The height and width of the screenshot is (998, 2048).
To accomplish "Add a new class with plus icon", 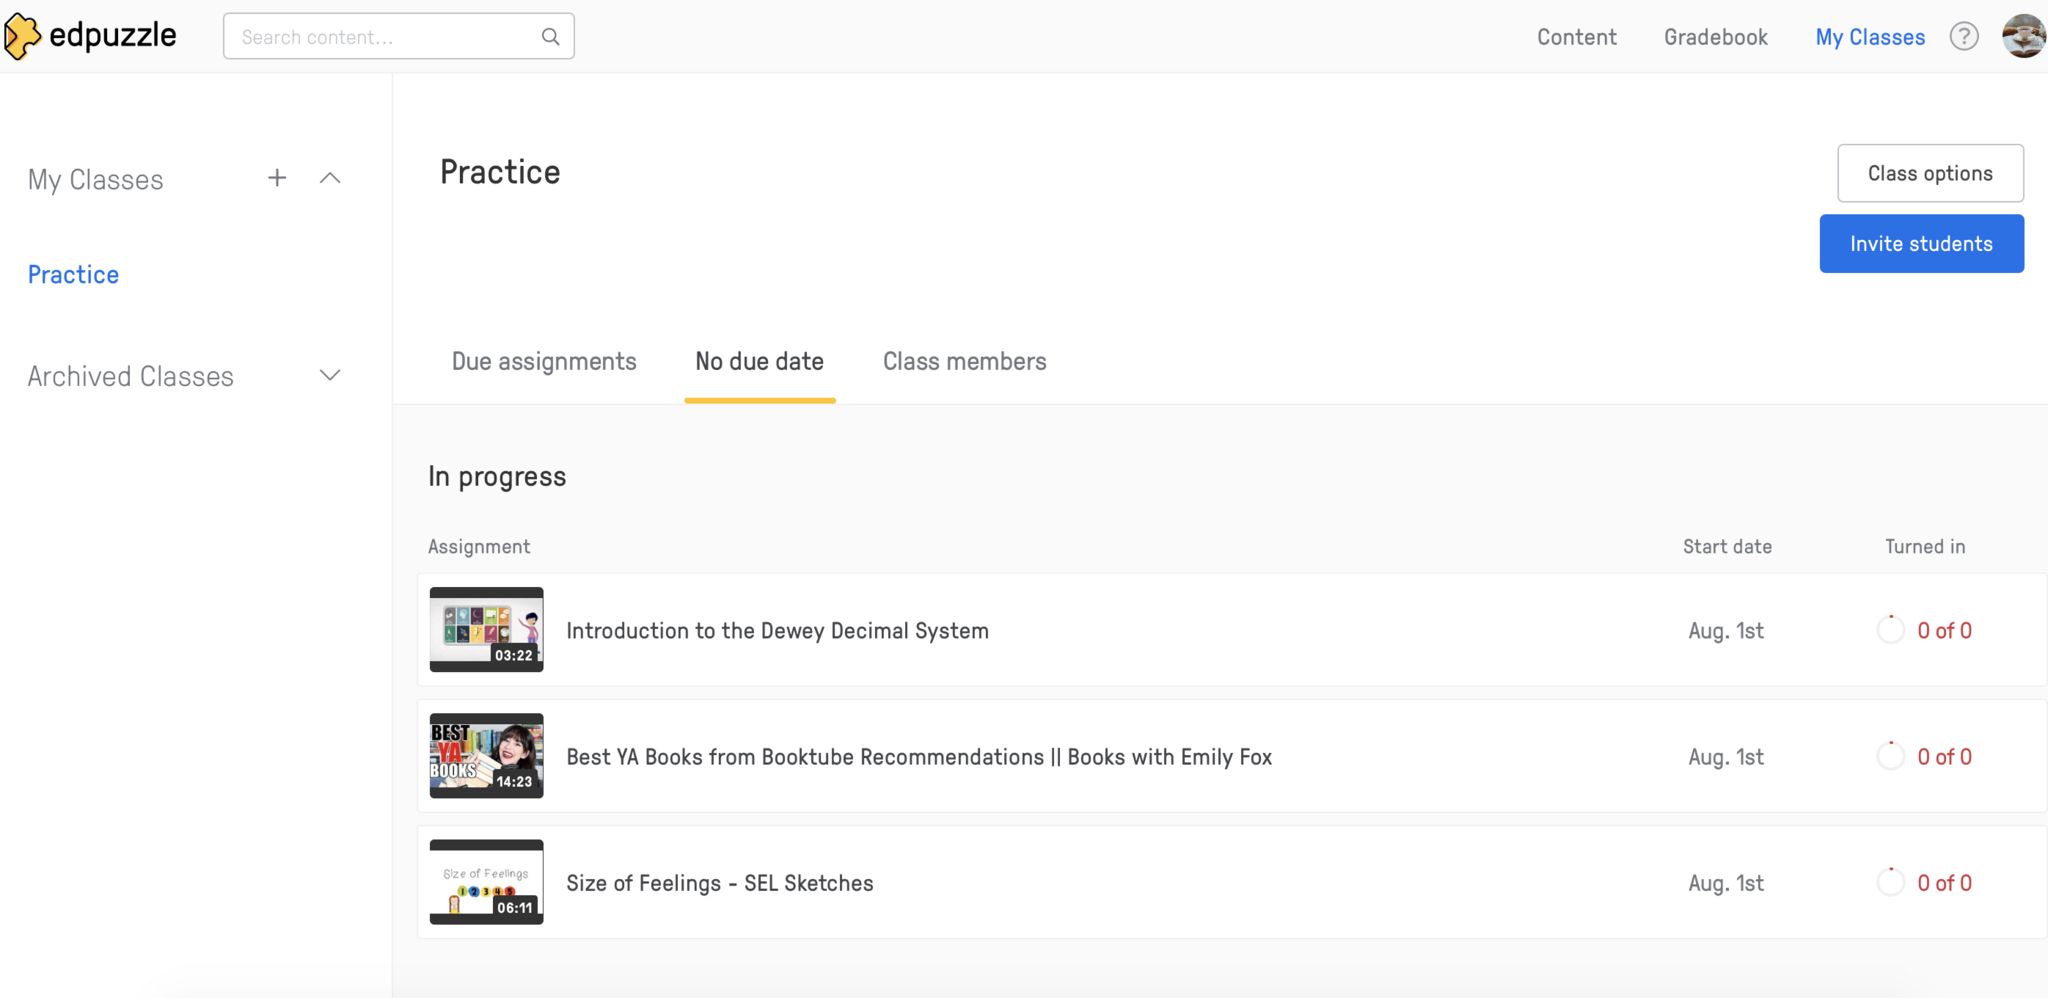I will [x=277, y=178].
